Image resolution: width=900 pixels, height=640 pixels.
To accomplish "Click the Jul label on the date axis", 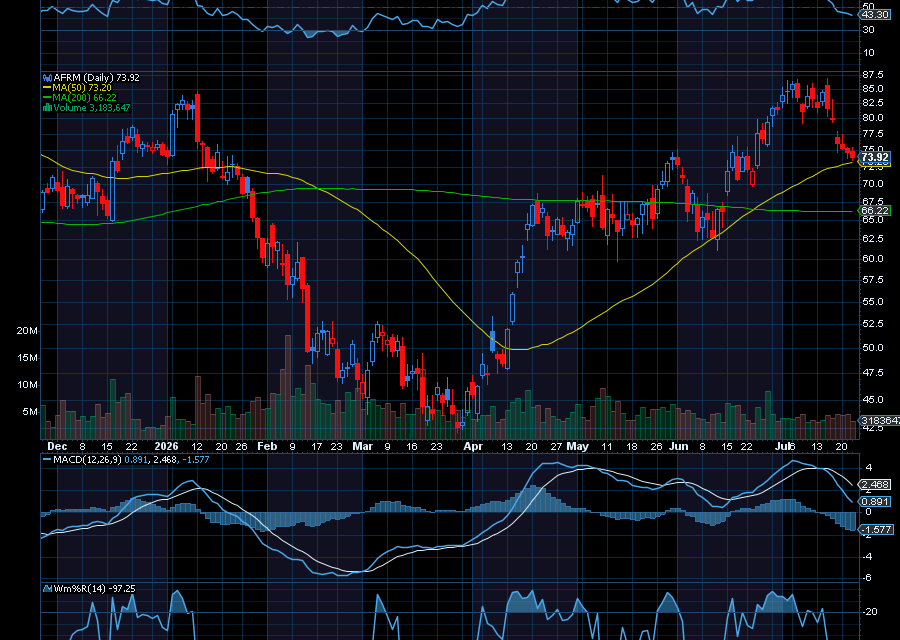I will pos(783,447).
